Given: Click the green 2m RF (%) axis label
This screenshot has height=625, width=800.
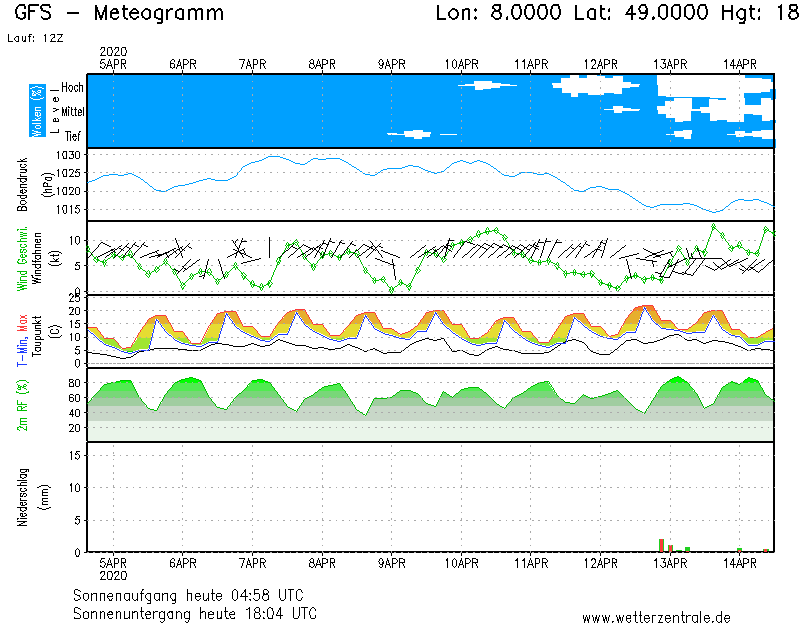Looking at the screenshot, I should point(22,405).
